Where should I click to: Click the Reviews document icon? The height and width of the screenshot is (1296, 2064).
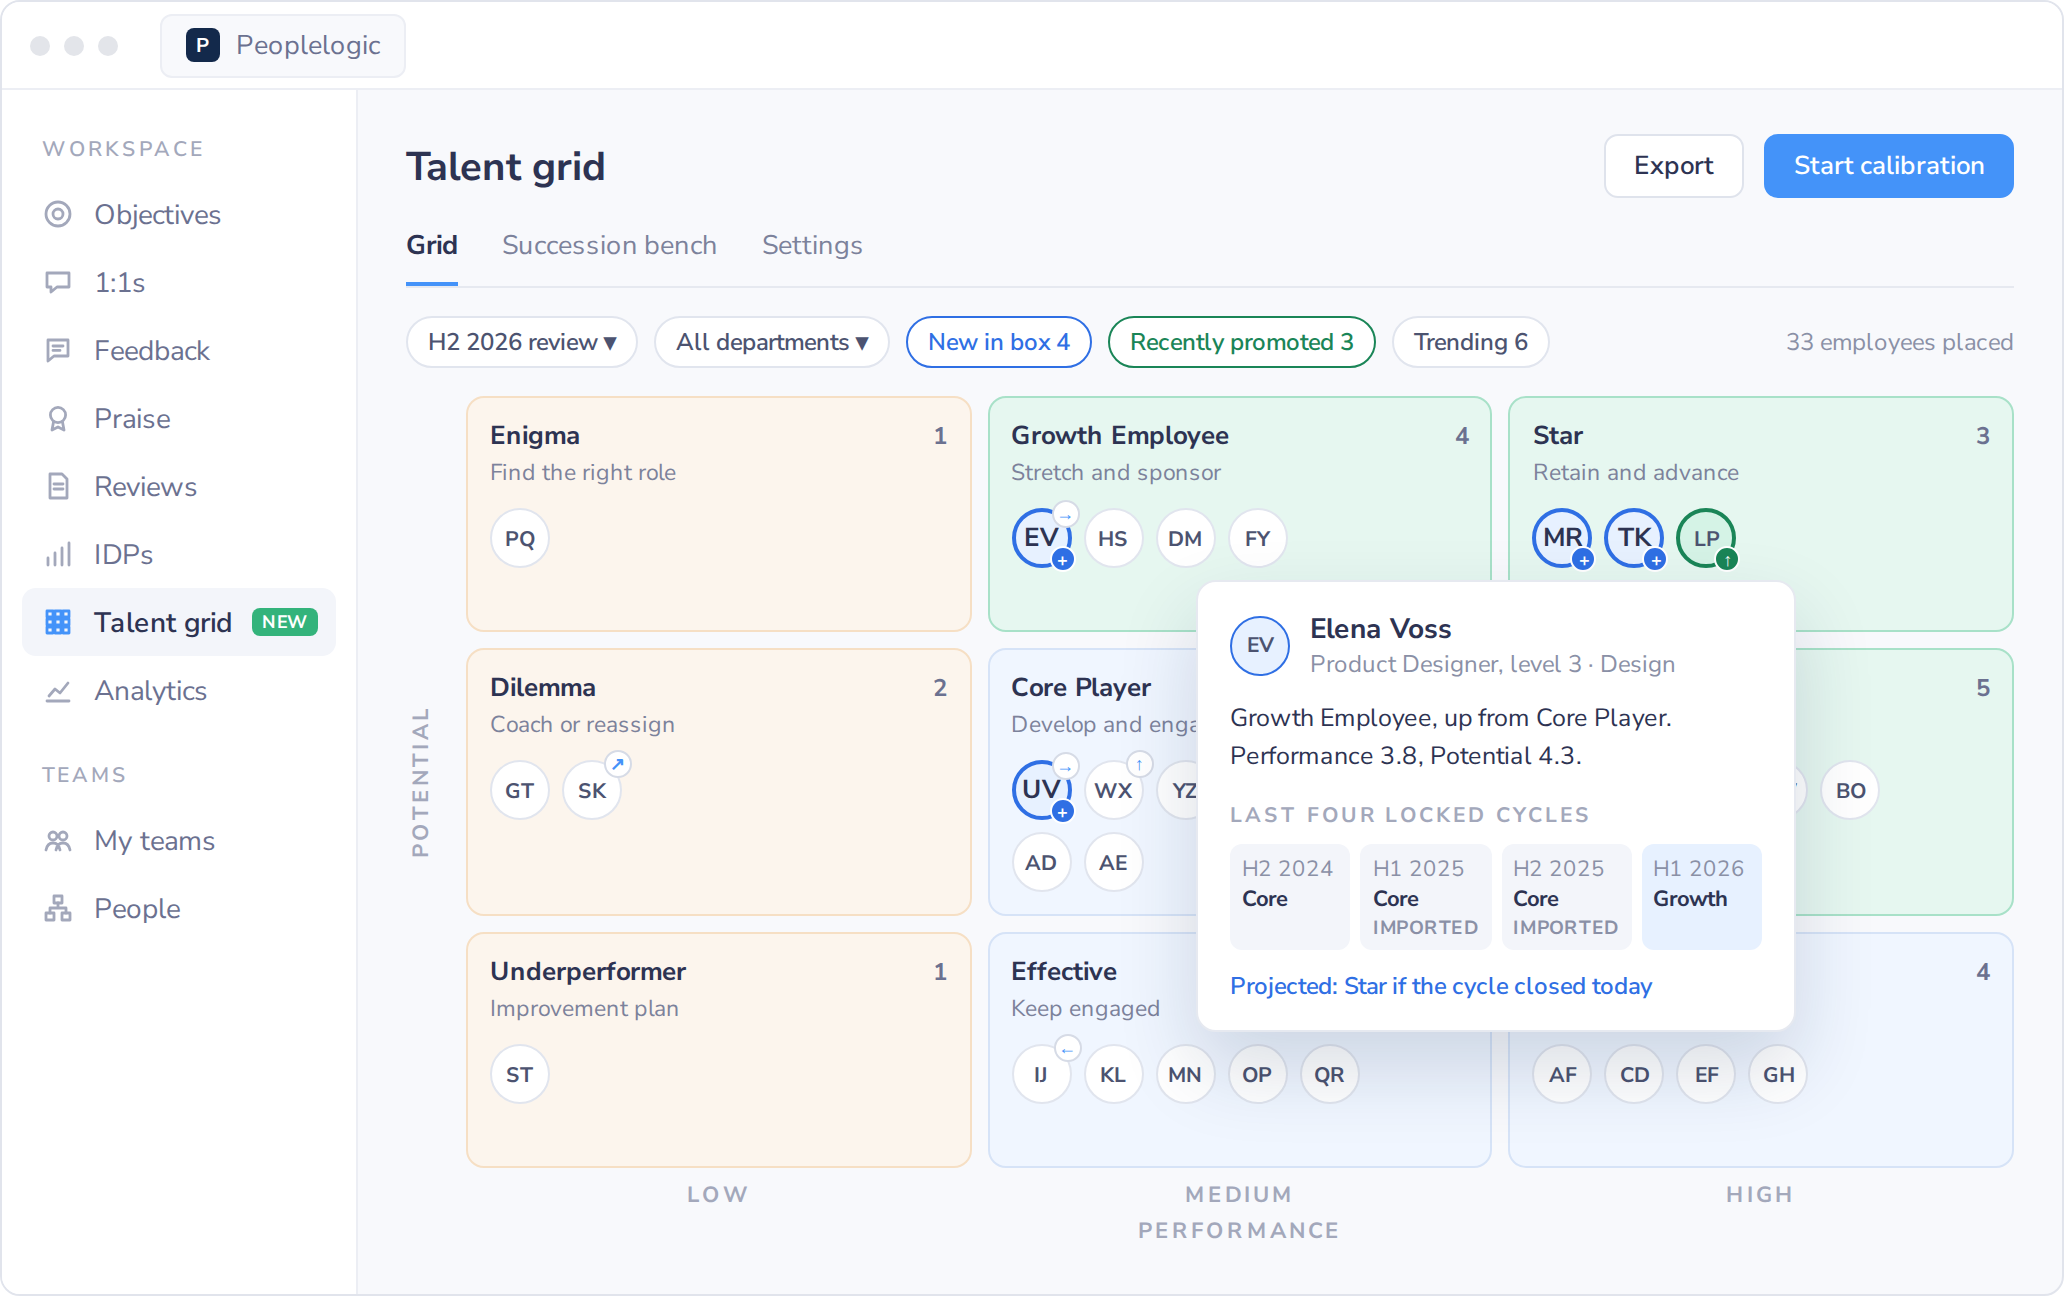pyautogui.click(x=58, y=486)
